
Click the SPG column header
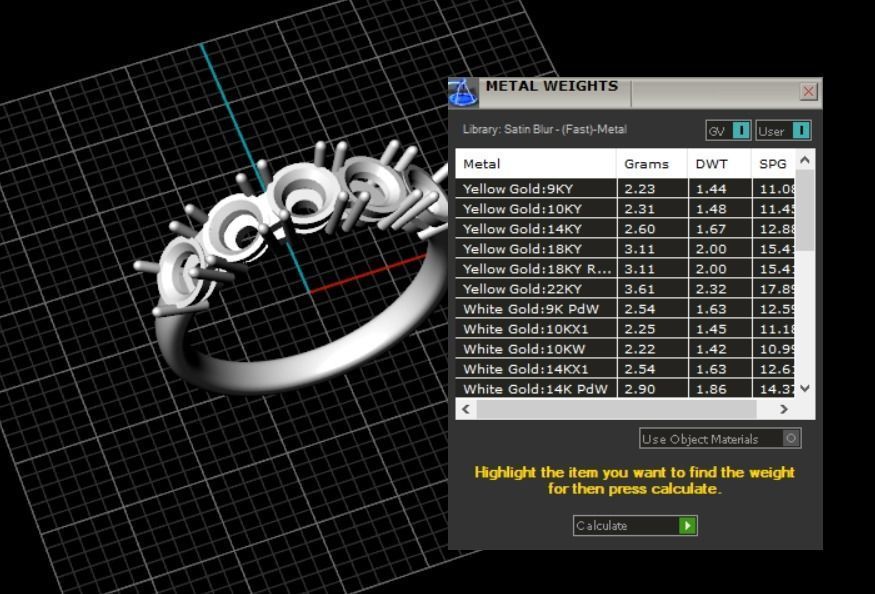[773, 164]
